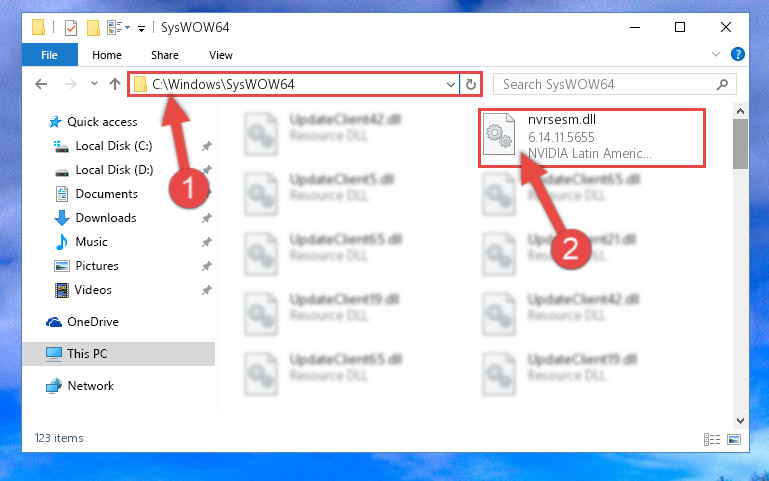Screen dimensions: 769x481
Task: Click the Up one level arrow
Action: coord(115,84)
